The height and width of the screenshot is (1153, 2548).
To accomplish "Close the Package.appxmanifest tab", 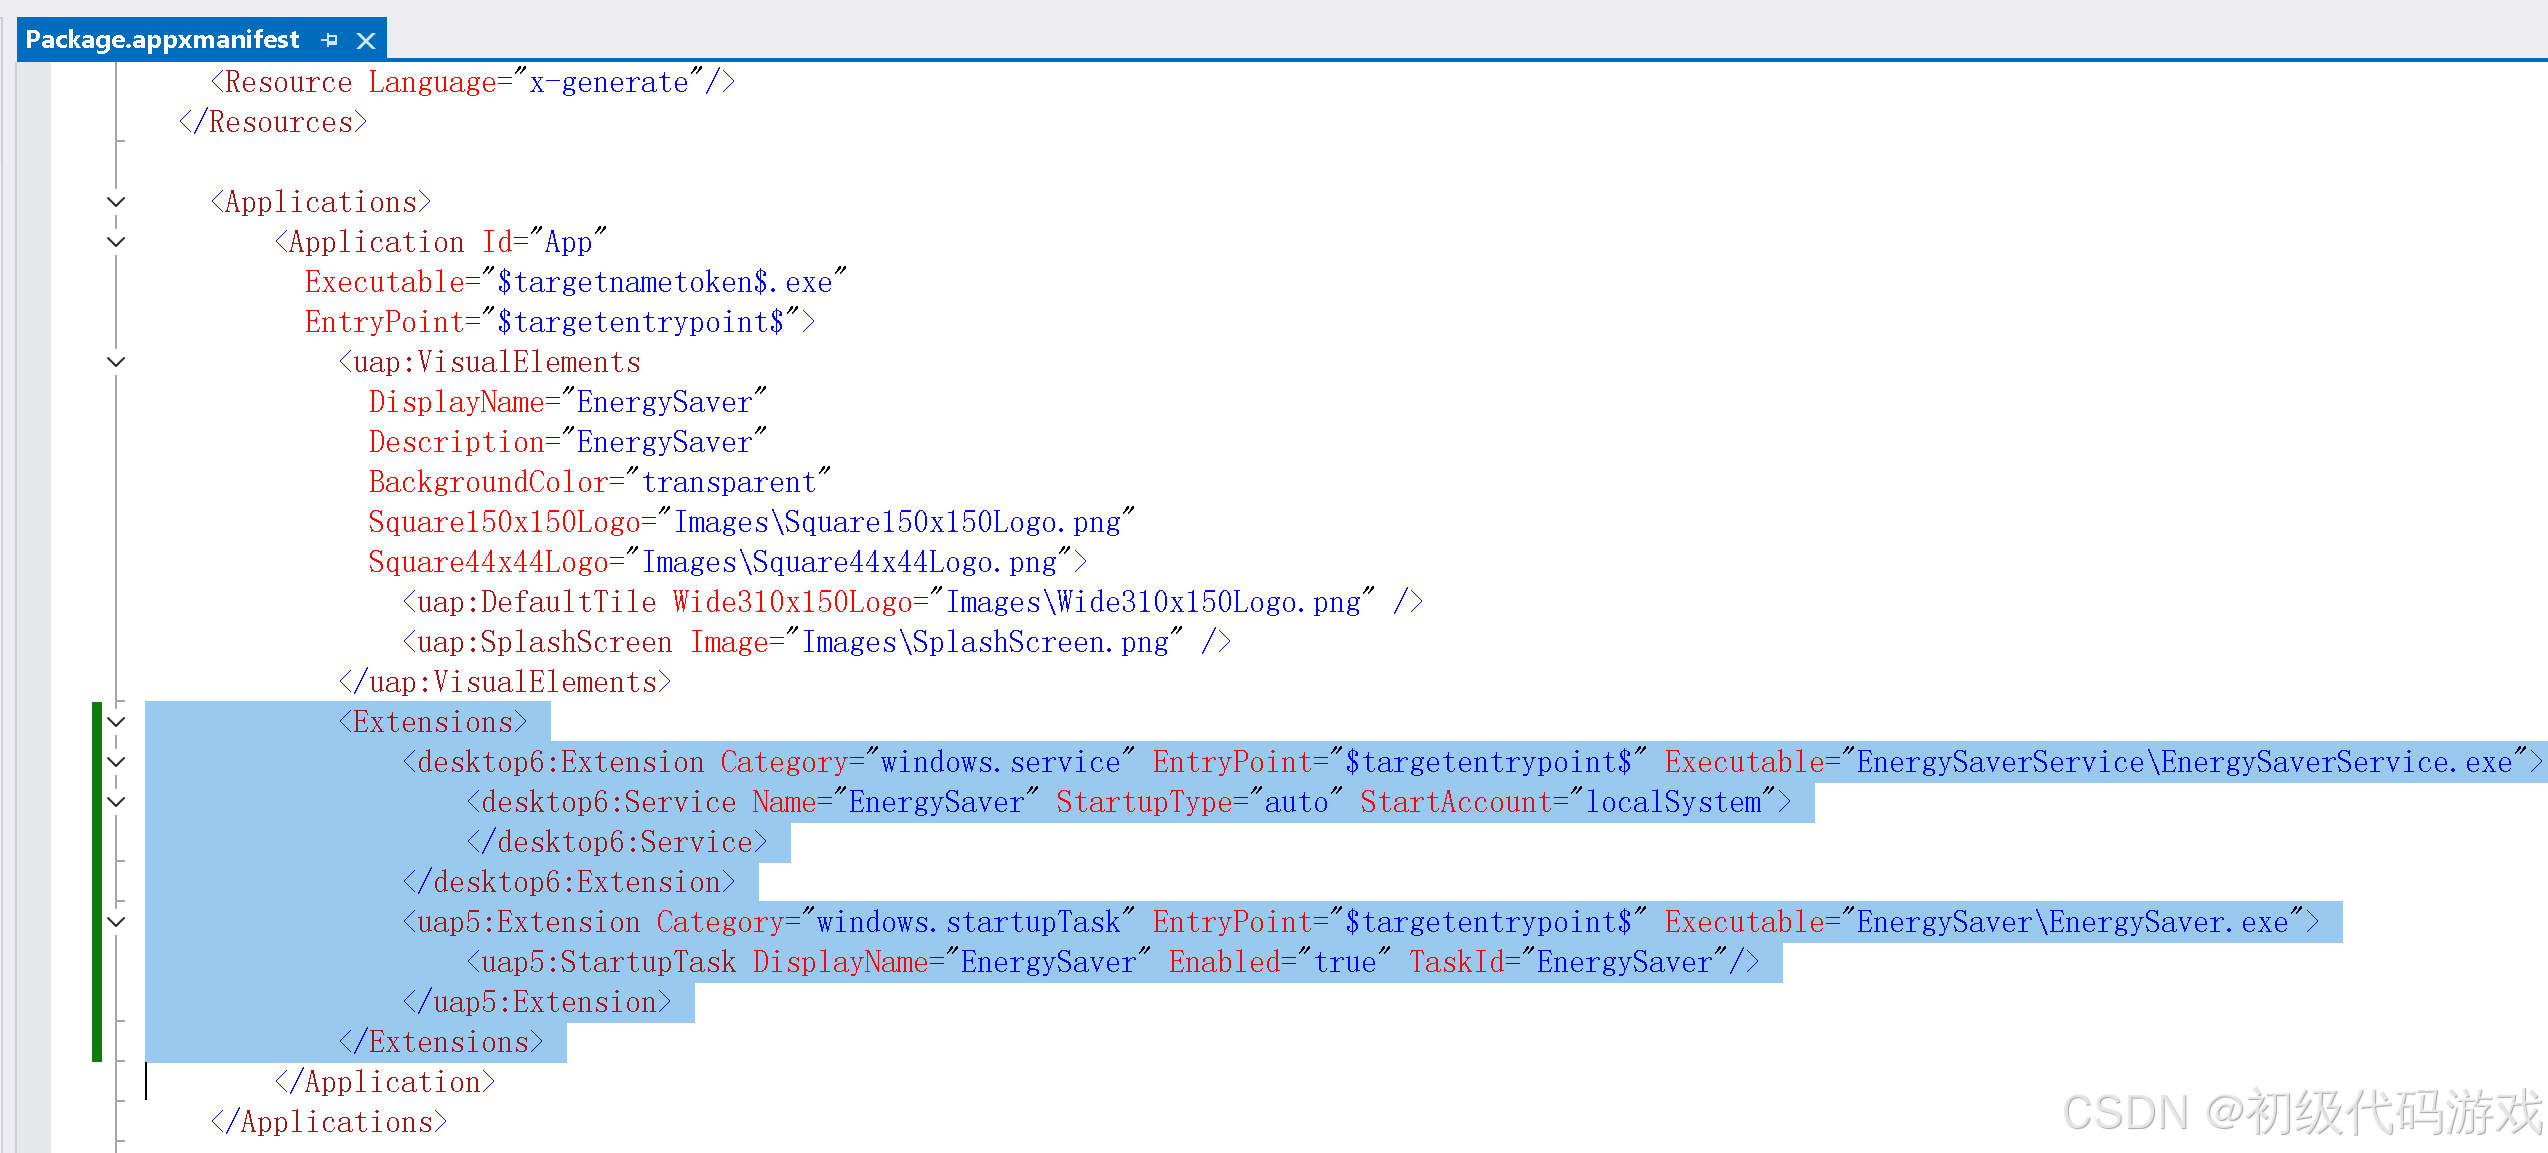I will click(366, 40).
